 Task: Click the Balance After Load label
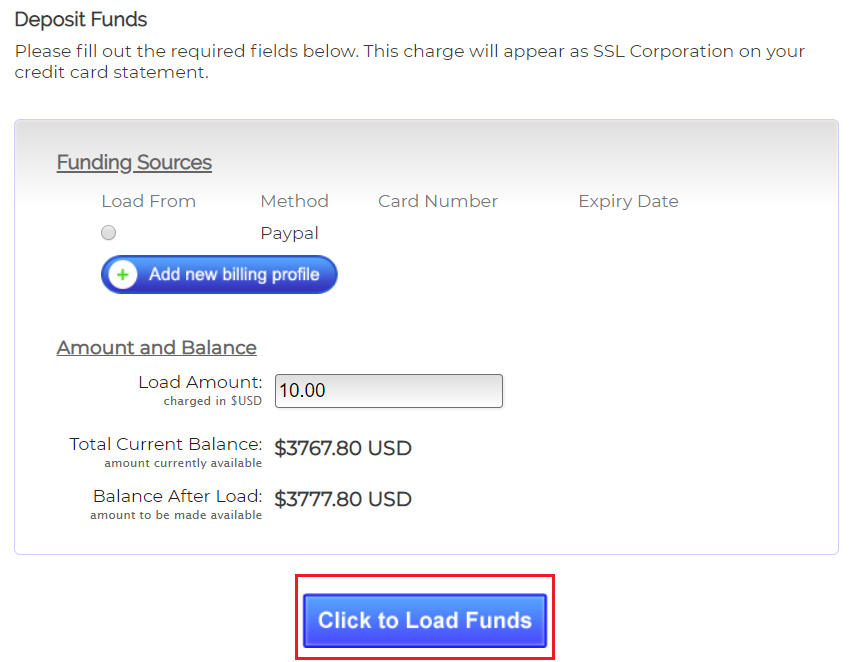(x=177, y=496)
